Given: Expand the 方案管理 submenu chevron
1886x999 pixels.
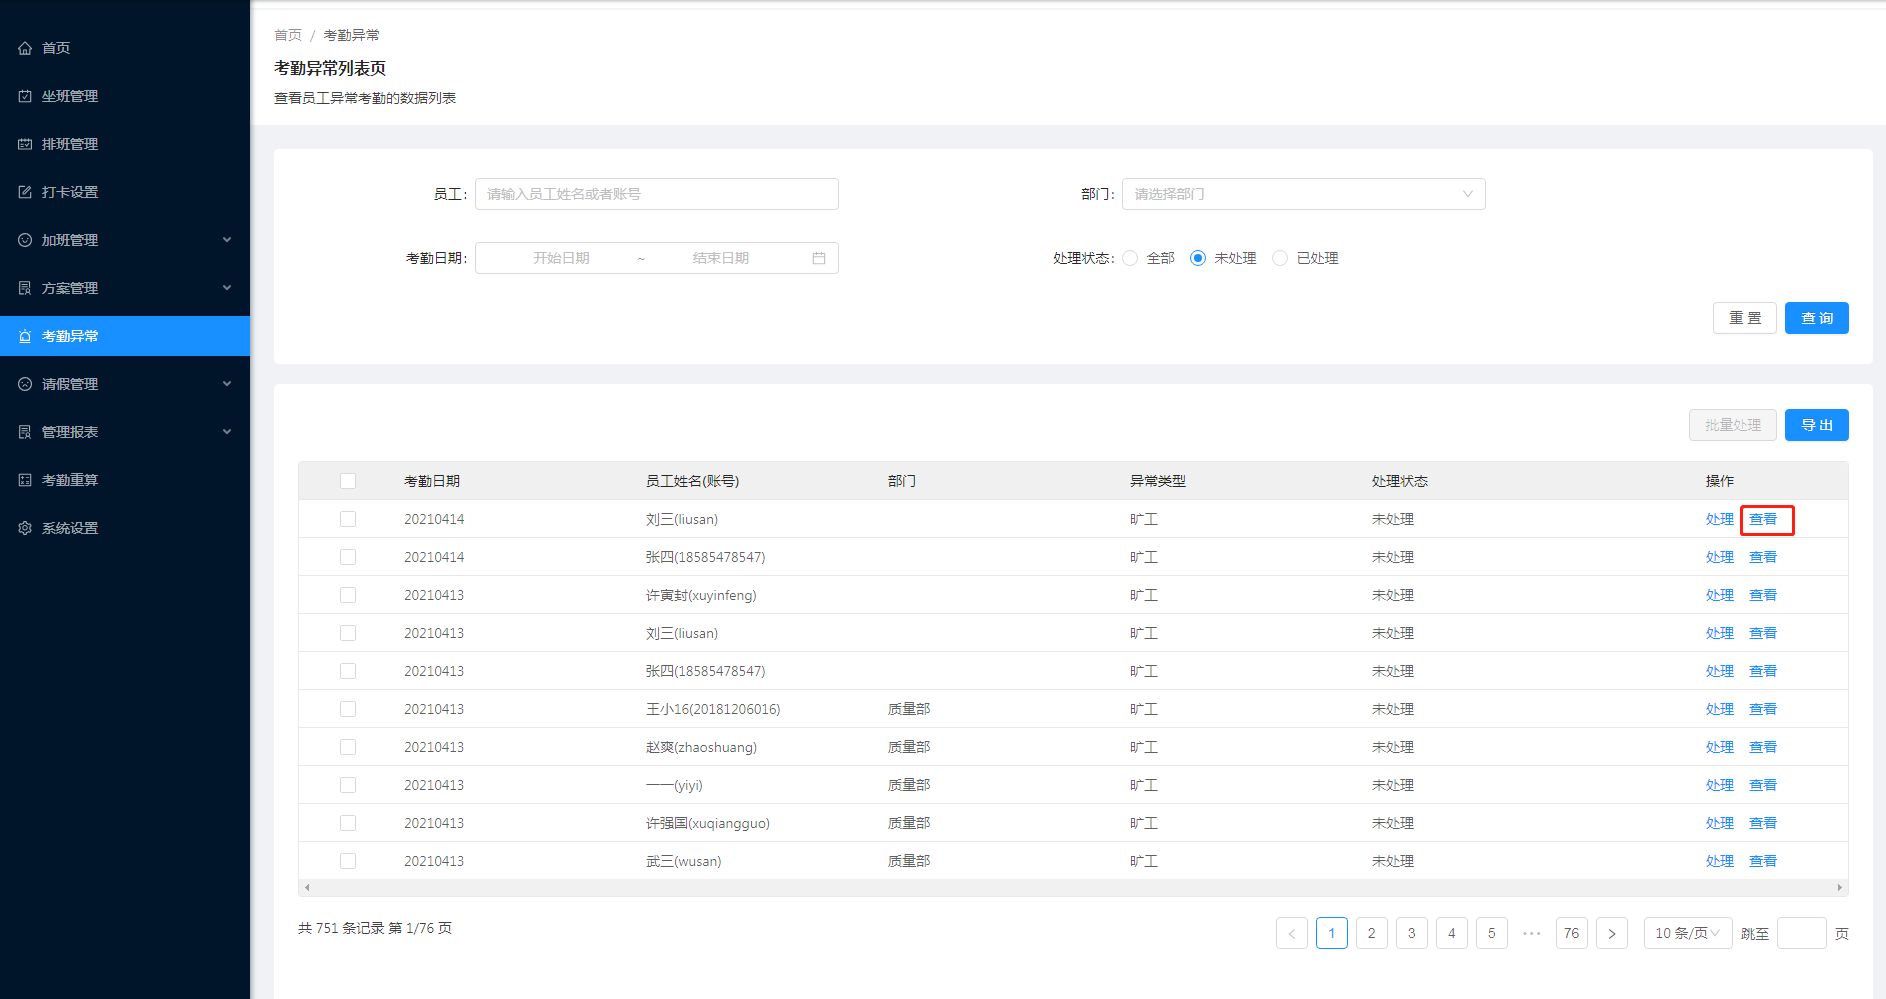Looking at the screenshot, I should tap(227, 288).
